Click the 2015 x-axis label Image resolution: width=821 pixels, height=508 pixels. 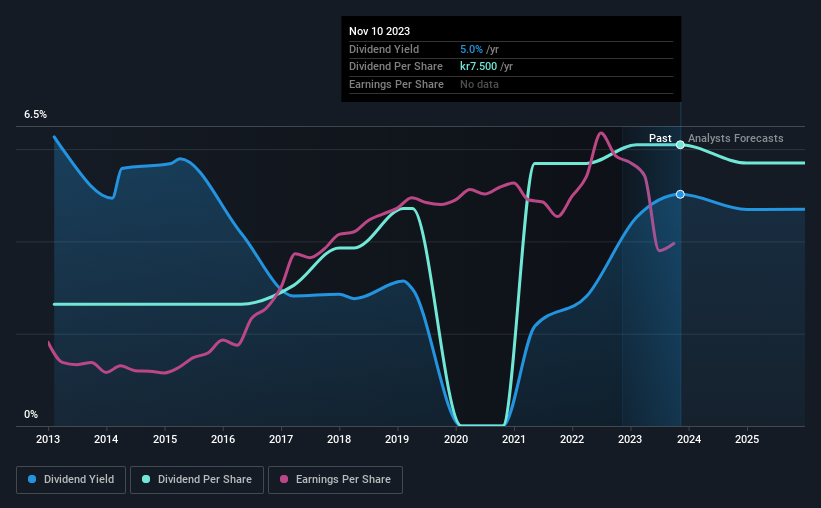point(165,439)
